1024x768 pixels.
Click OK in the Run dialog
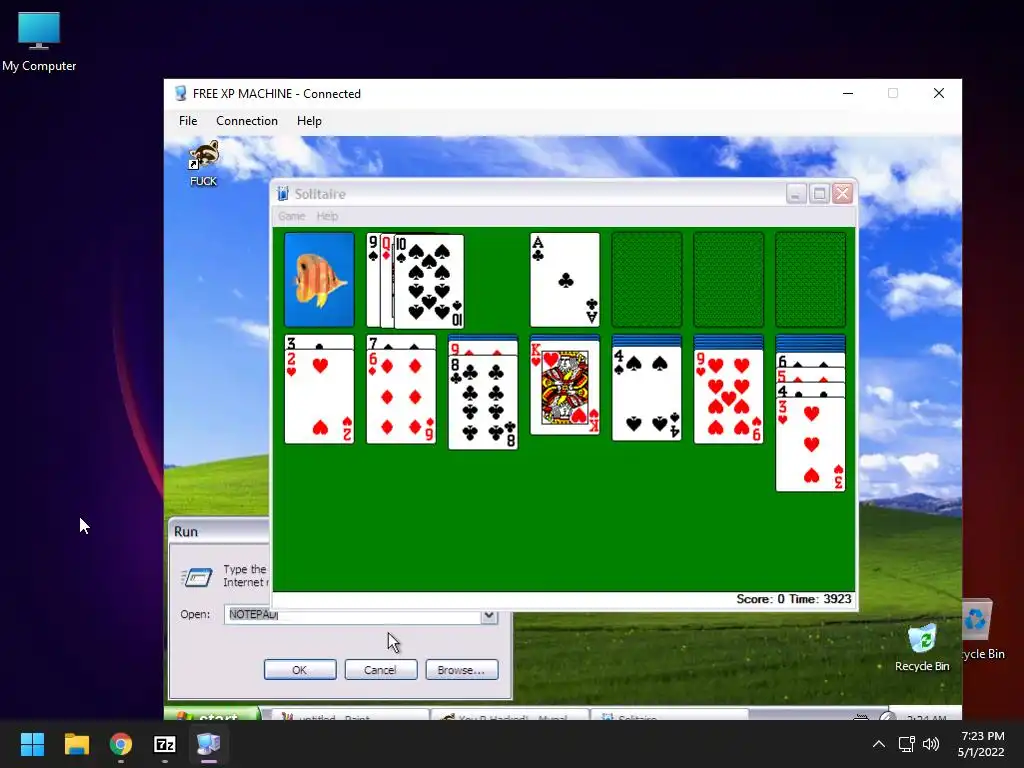pyautogui.click(x=300, y=669)
